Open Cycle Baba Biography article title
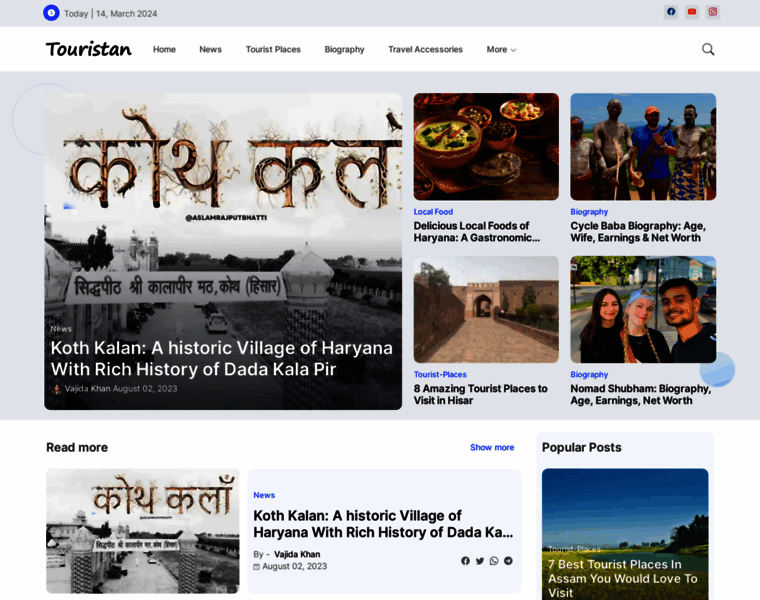This screenshot has width=760, height=600. (638, 232)
